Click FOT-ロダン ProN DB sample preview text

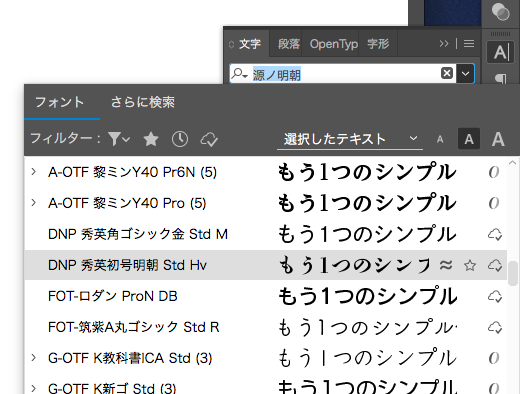point(367,296)
